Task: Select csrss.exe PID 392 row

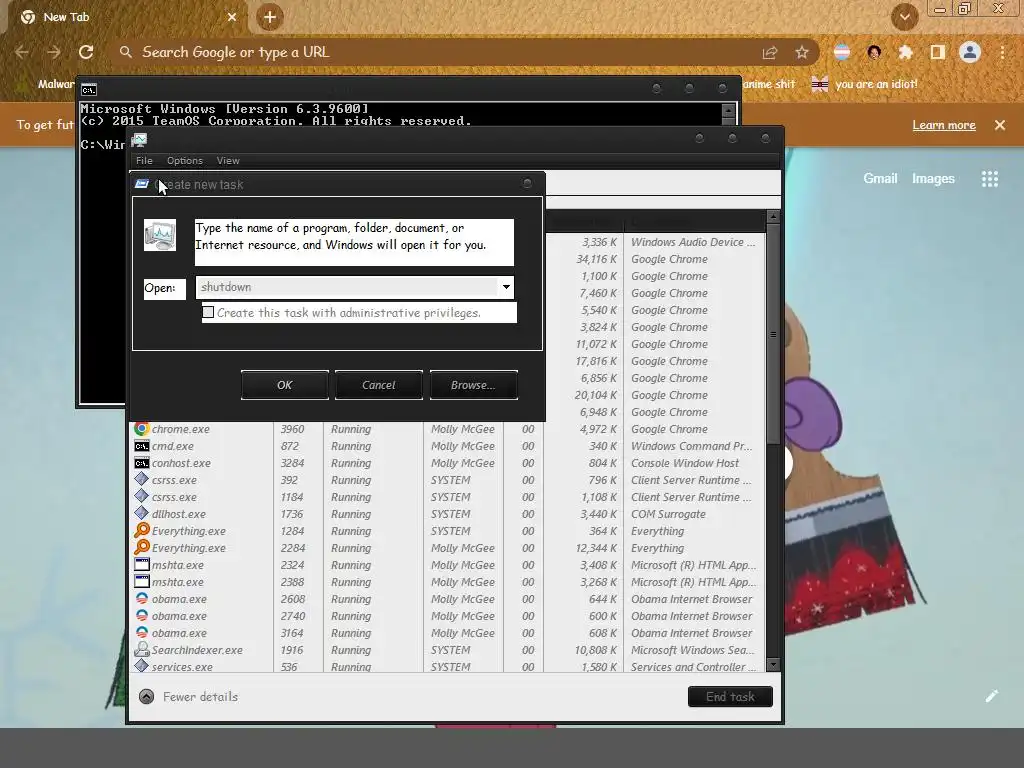Action: 447,480
